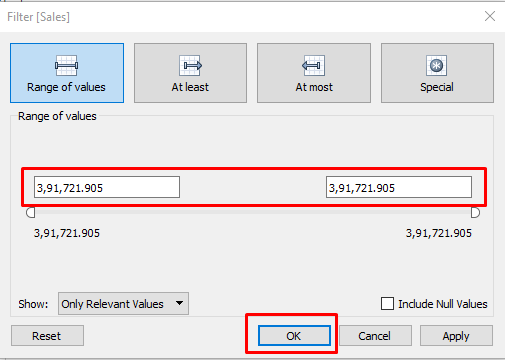The height and width of the screenshot is (360, 505).
Task: Switch to the At least filter option
Action: pyautogui.click(x=190, y=73)
